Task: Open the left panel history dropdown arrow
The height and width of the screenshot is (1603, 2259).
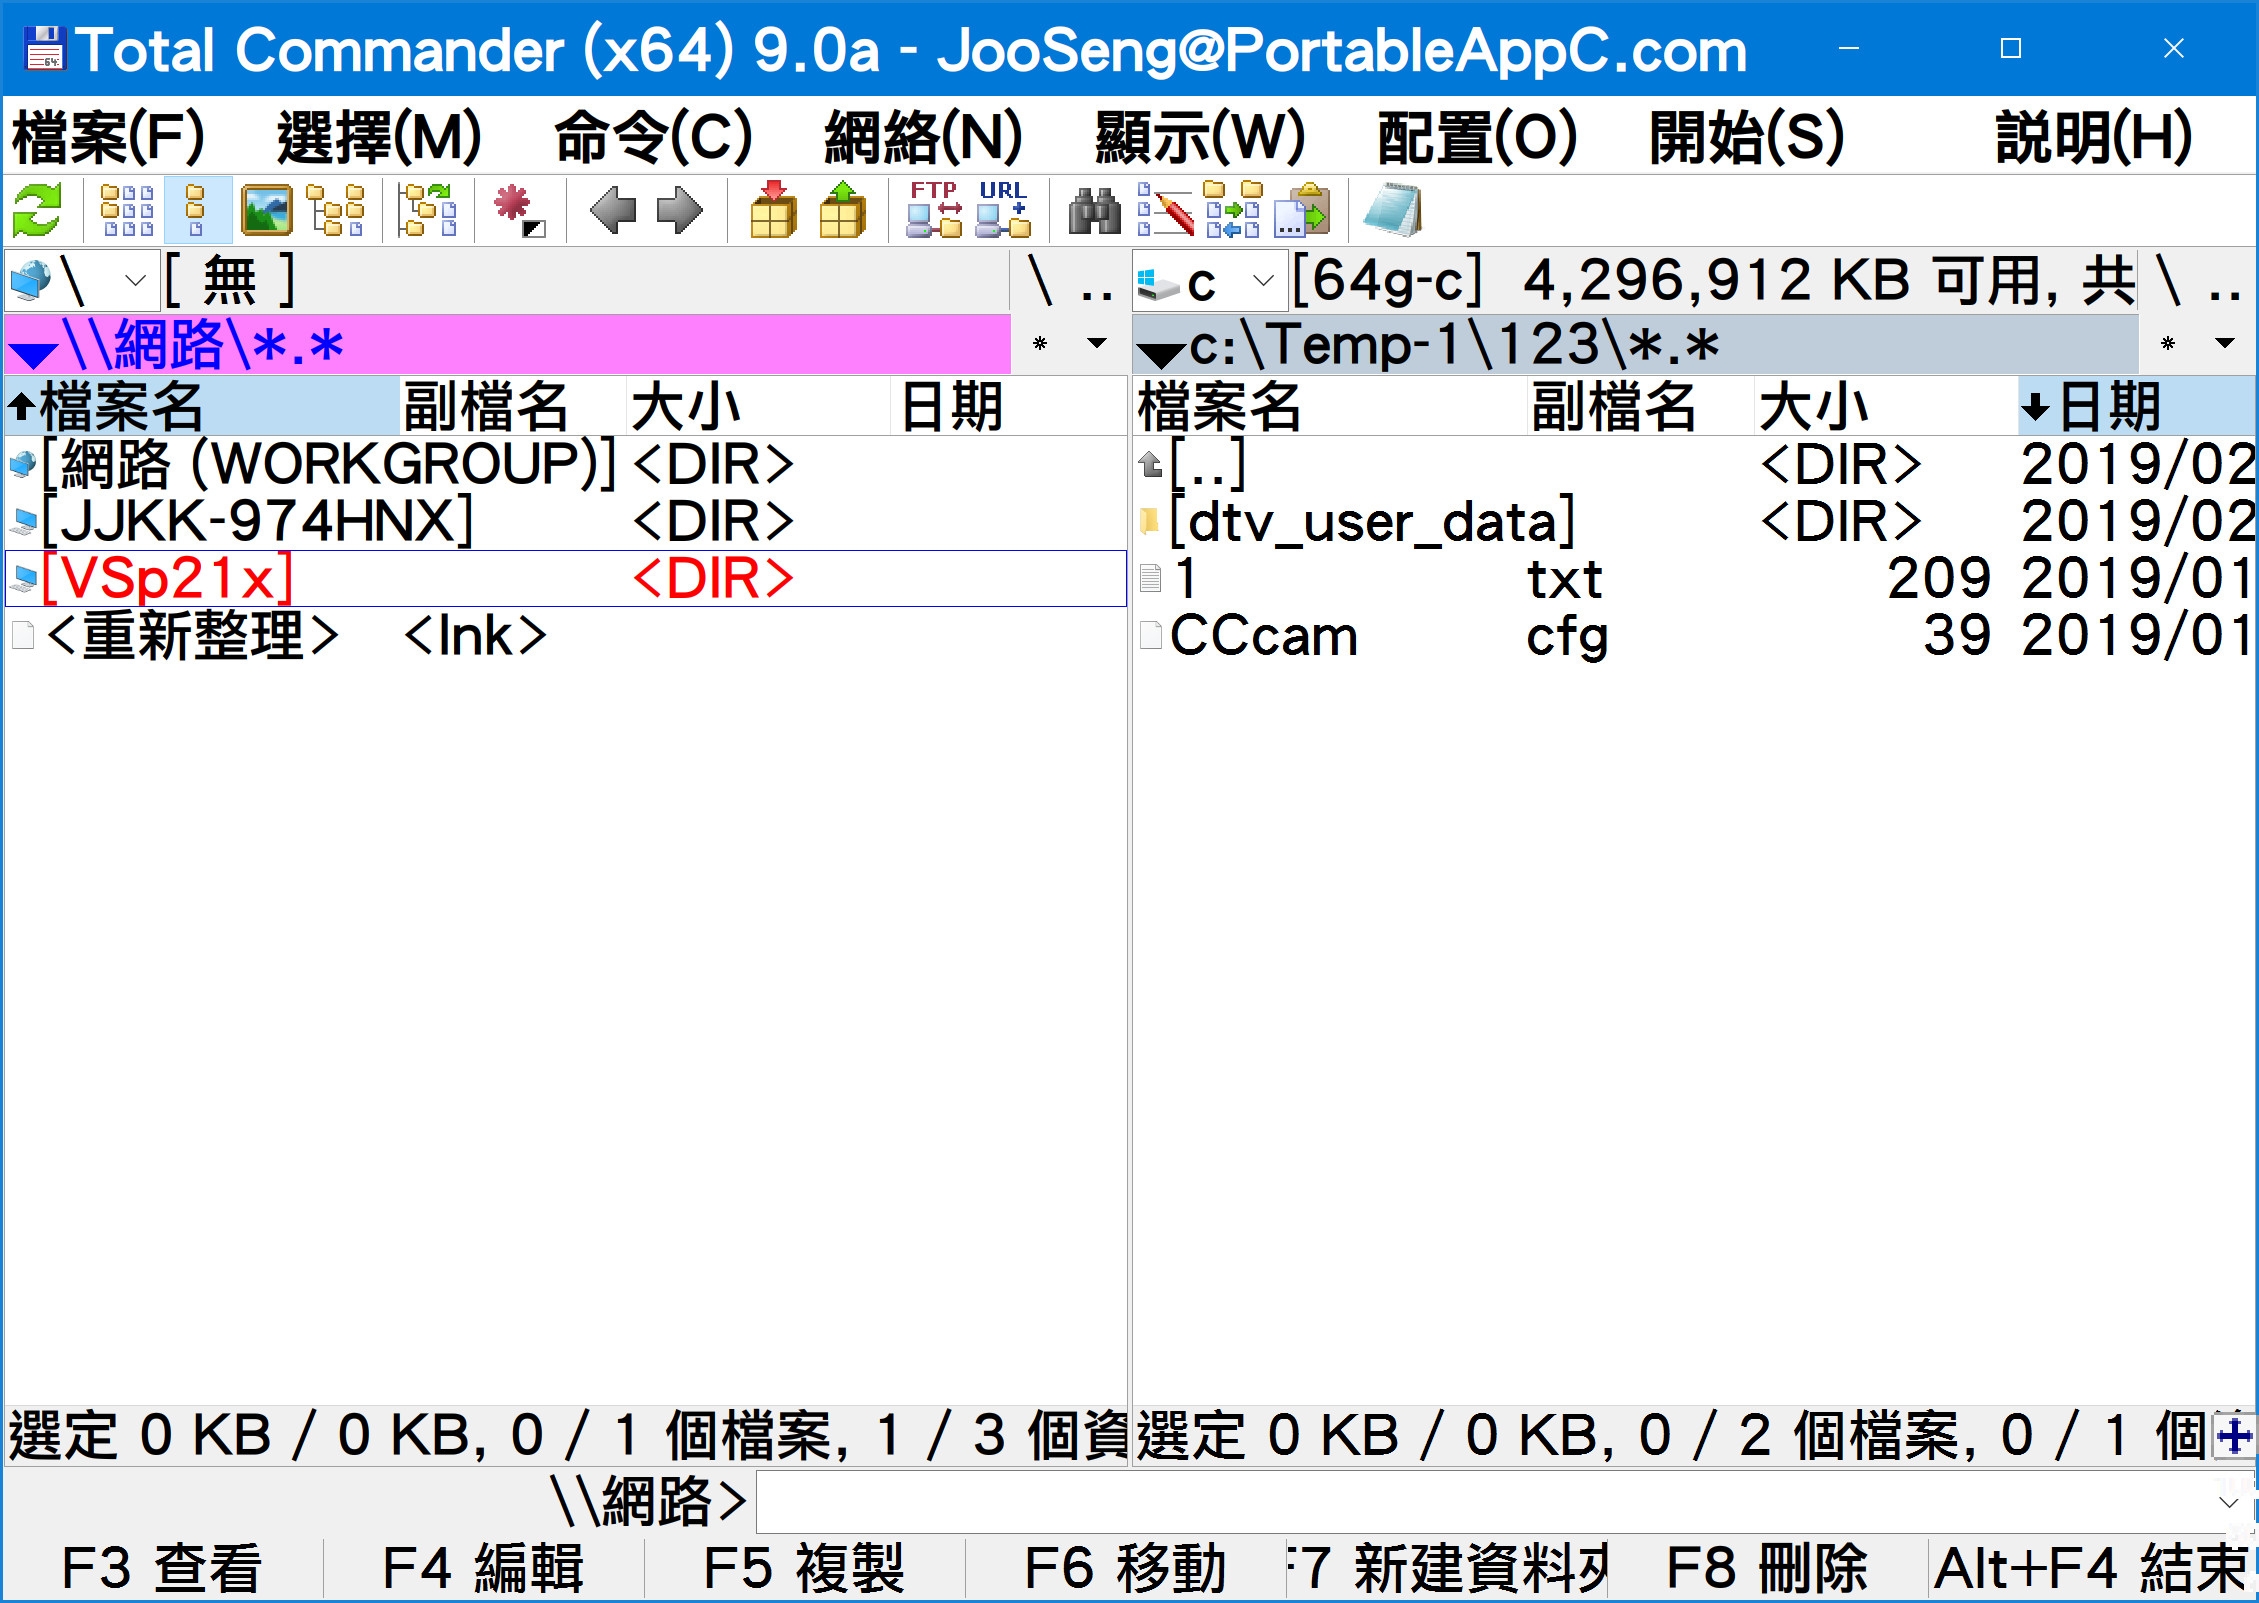Action: (x=1097, y=344)
